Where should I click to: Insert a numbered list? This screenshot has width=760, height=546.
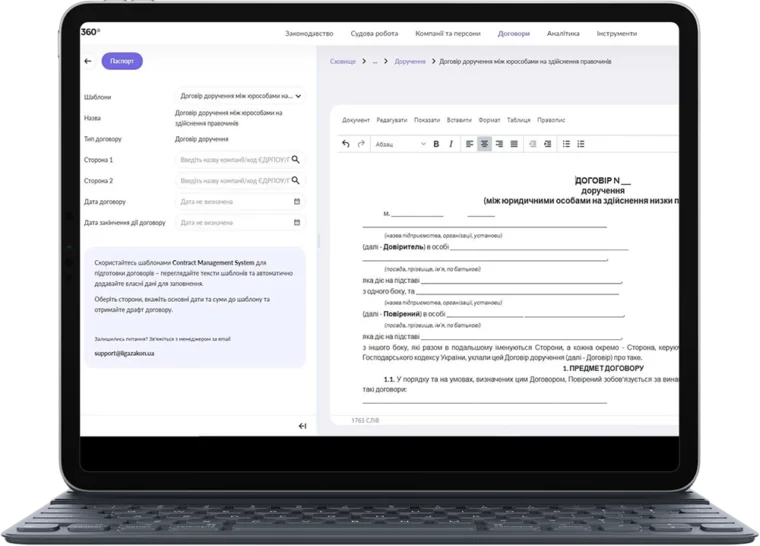[581, 144]
